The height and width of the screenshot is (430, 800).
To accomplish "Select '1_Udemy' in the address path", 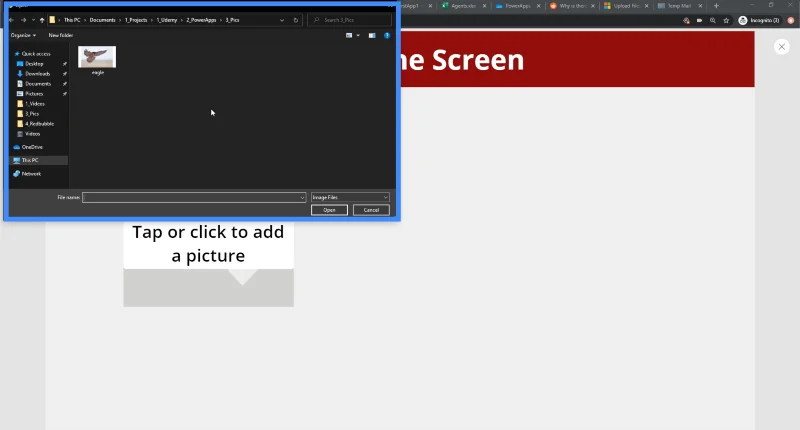I will pos(167,20).
